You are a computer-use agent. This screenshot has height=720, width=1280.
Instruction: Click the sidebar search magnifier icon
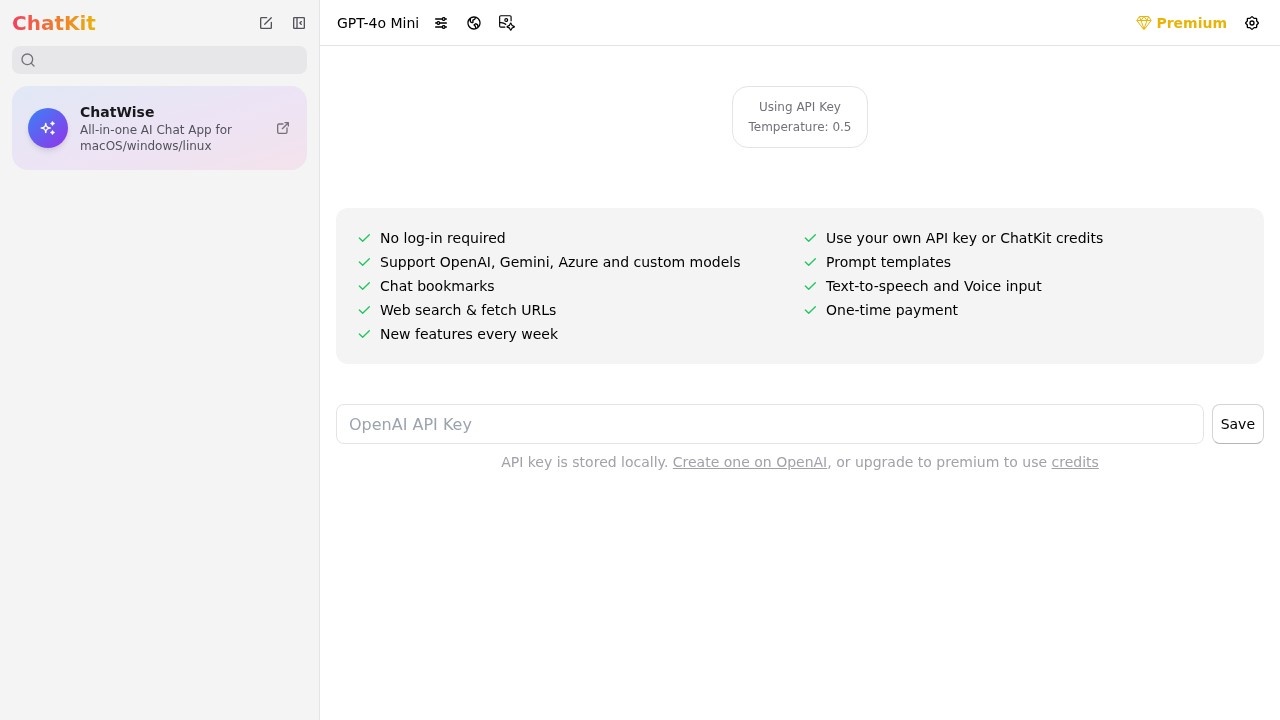click(x=28, y=60)
